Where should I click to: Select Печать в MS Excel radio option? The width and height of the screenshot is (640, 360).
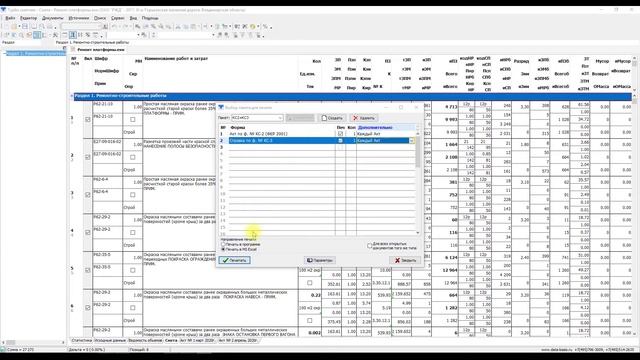[x=223, y=249]
